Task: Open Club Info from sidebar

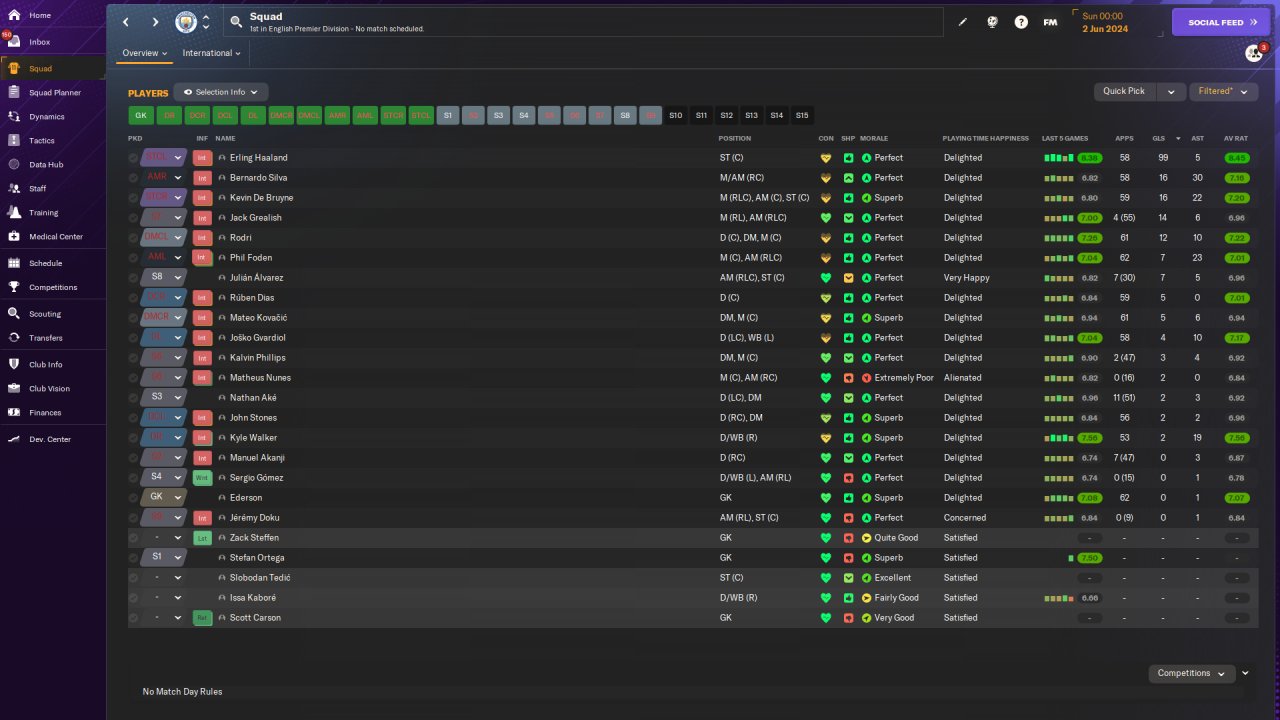Action: (14, 364)
